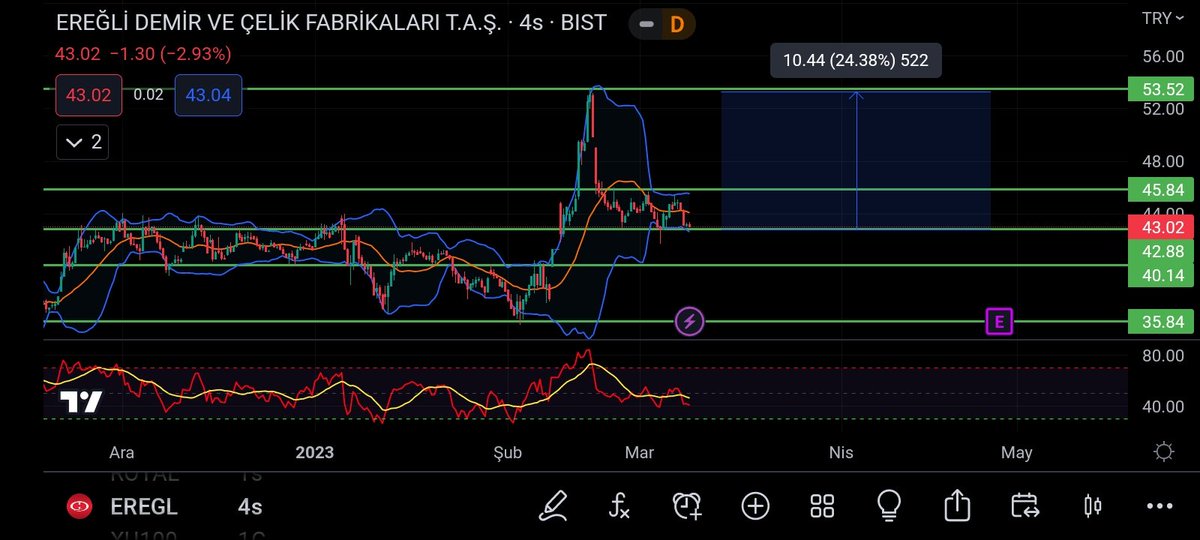1200x540 pixels.
Task: Tap the plus circle add icon
Action: (755, 505)
